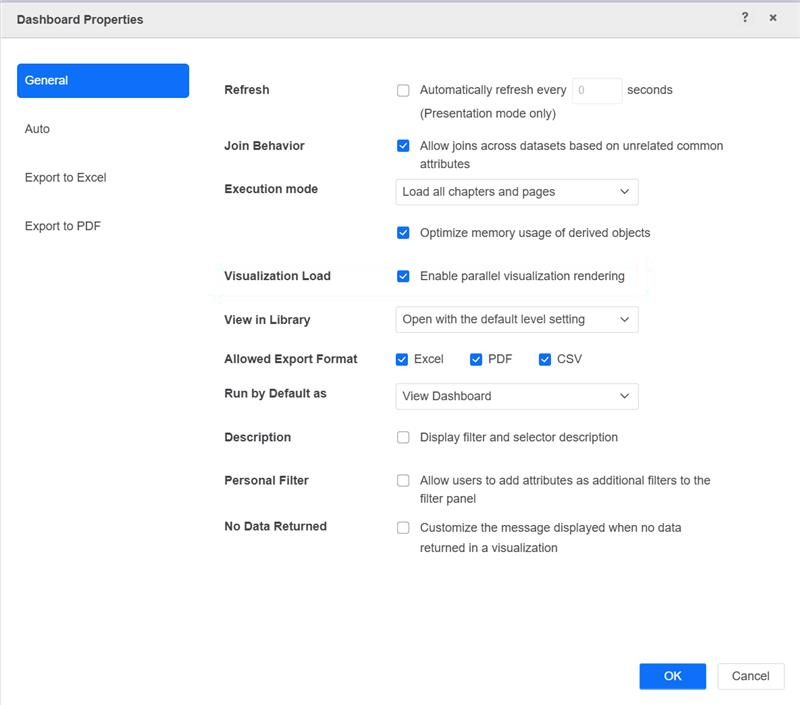Image resolution: width=800 pixels, height=705 pixels.
Task: Open the Export to Excel section
Action: click(x=66, y=178)
